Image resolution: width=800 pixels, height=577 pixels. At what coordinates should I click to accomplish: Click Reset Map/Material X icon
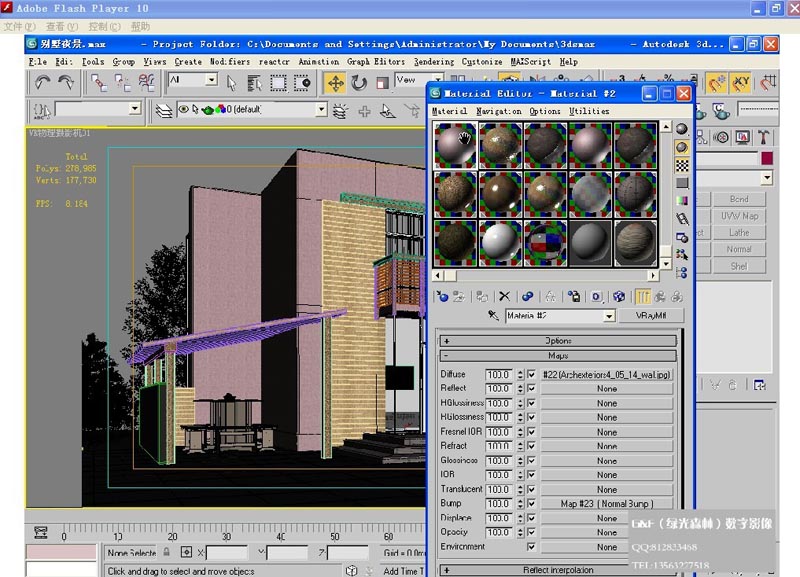coord(504,296)
